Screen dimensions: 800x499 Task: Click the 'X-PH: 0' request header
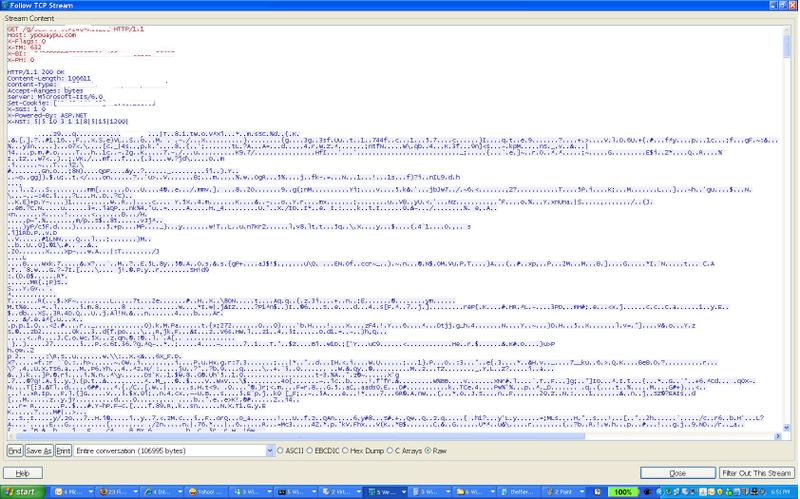[x=21, y=60]
